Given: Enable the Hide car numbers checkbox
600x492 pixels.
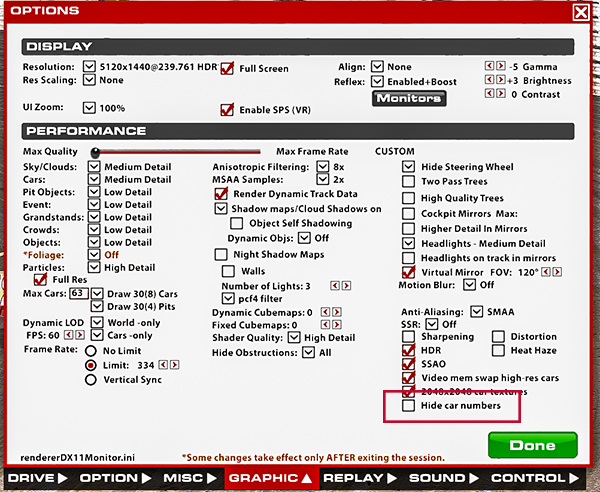Looking at the screenshot, I should click(408, 407).
